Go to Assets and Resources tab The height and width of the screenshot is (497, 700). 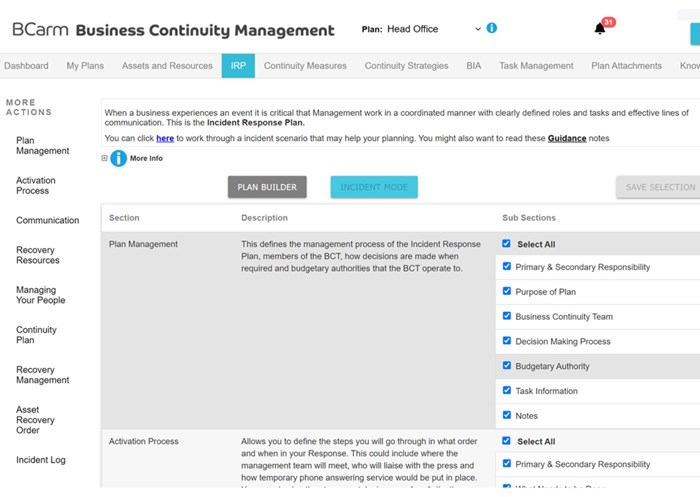tap(167, 66)
